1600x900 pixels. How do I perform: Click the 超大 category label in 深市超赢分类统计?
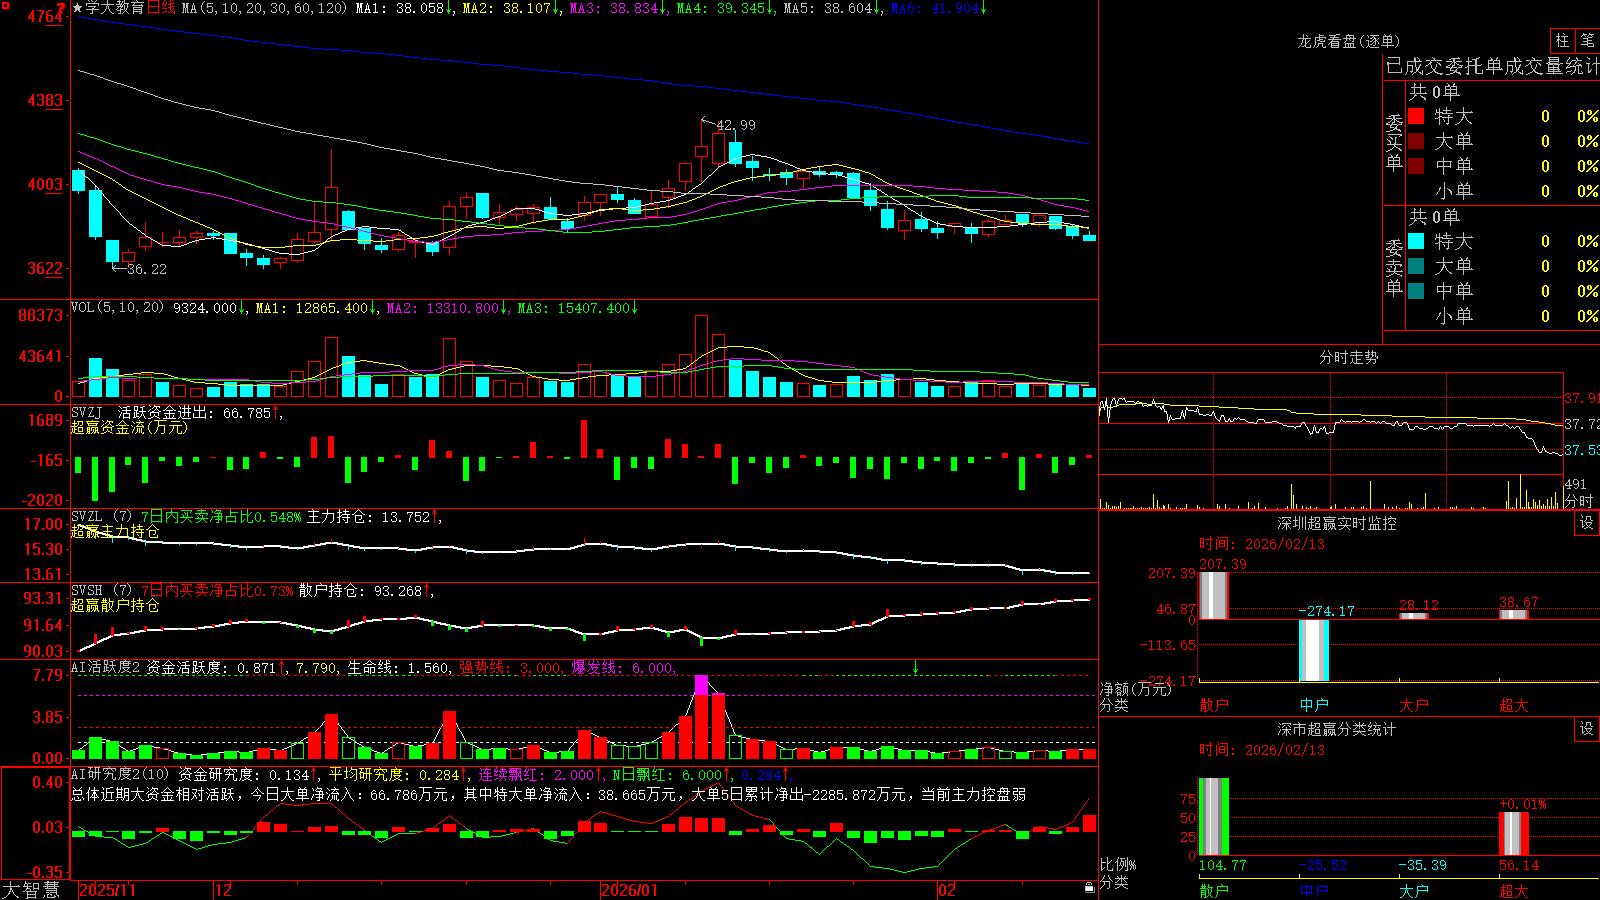(x=1513, y=890)
